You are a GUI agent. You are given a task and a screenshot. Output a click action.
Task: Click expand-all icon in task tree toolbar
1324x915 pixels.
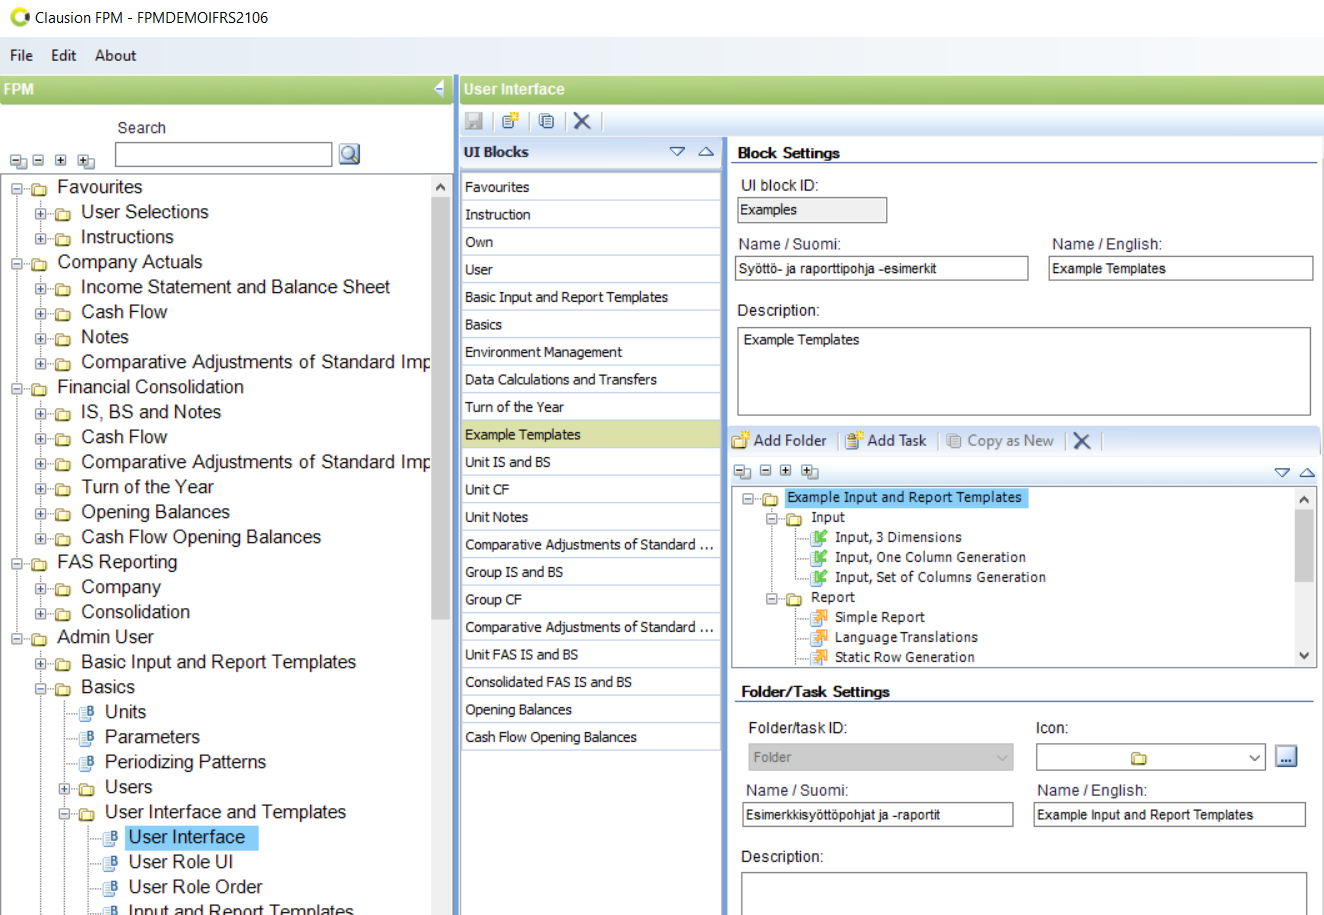810,472
